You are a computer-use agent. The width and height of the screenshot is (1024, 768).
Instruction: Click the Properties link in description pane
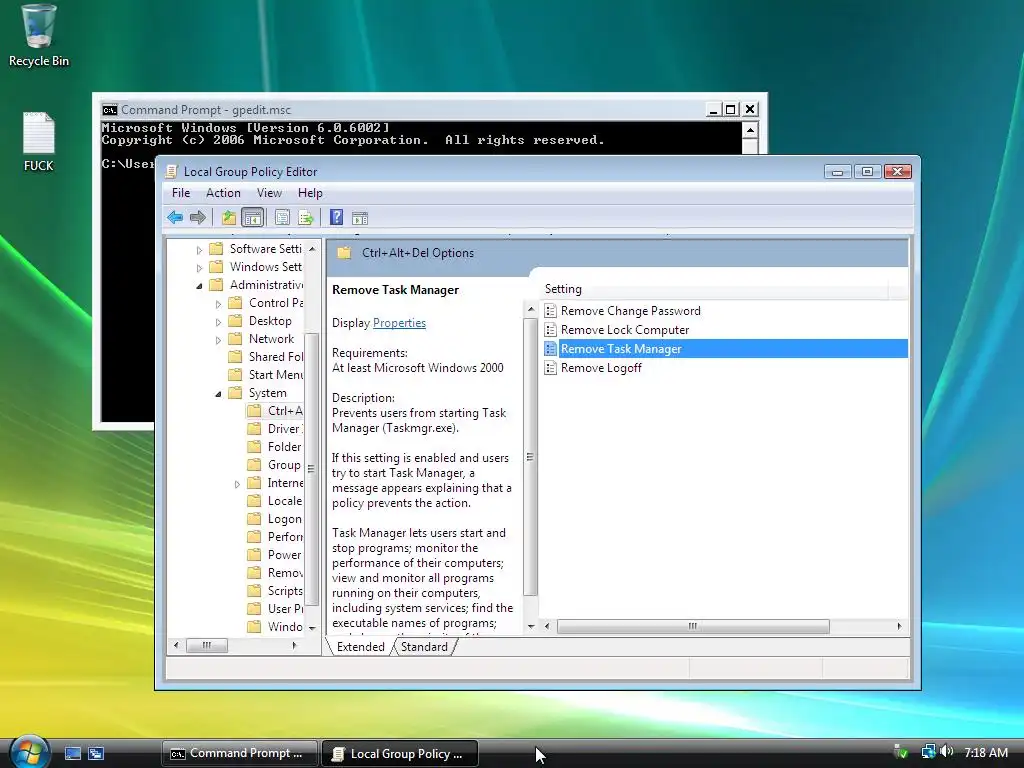pyautogui.click(x=399, y=323)
